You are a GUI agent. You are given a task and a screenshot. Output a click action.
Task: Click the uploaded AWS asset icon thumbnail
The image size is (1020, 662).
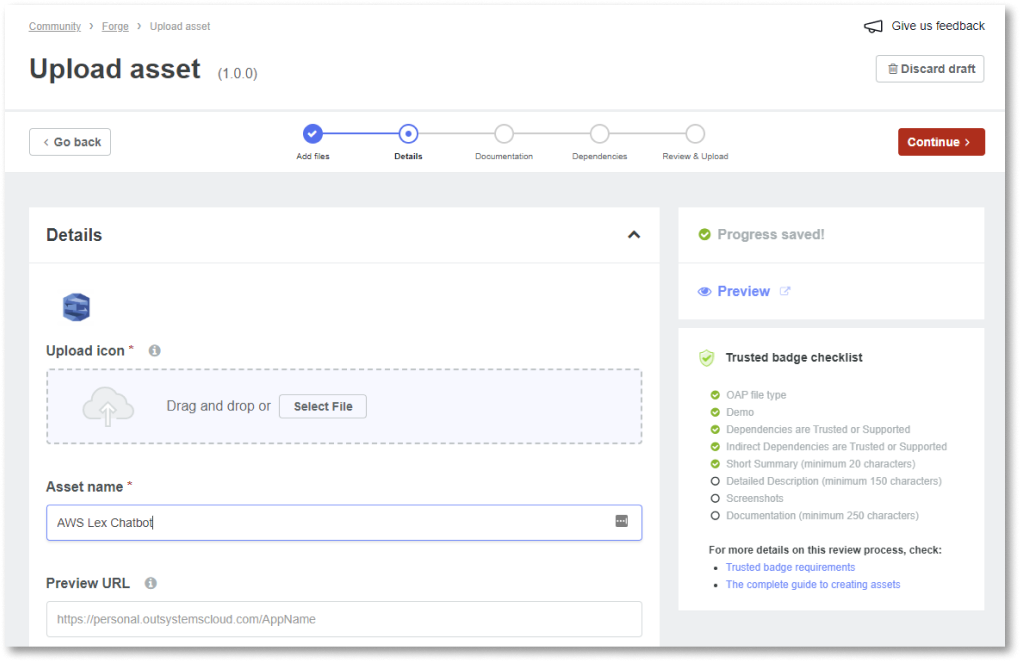77,307
